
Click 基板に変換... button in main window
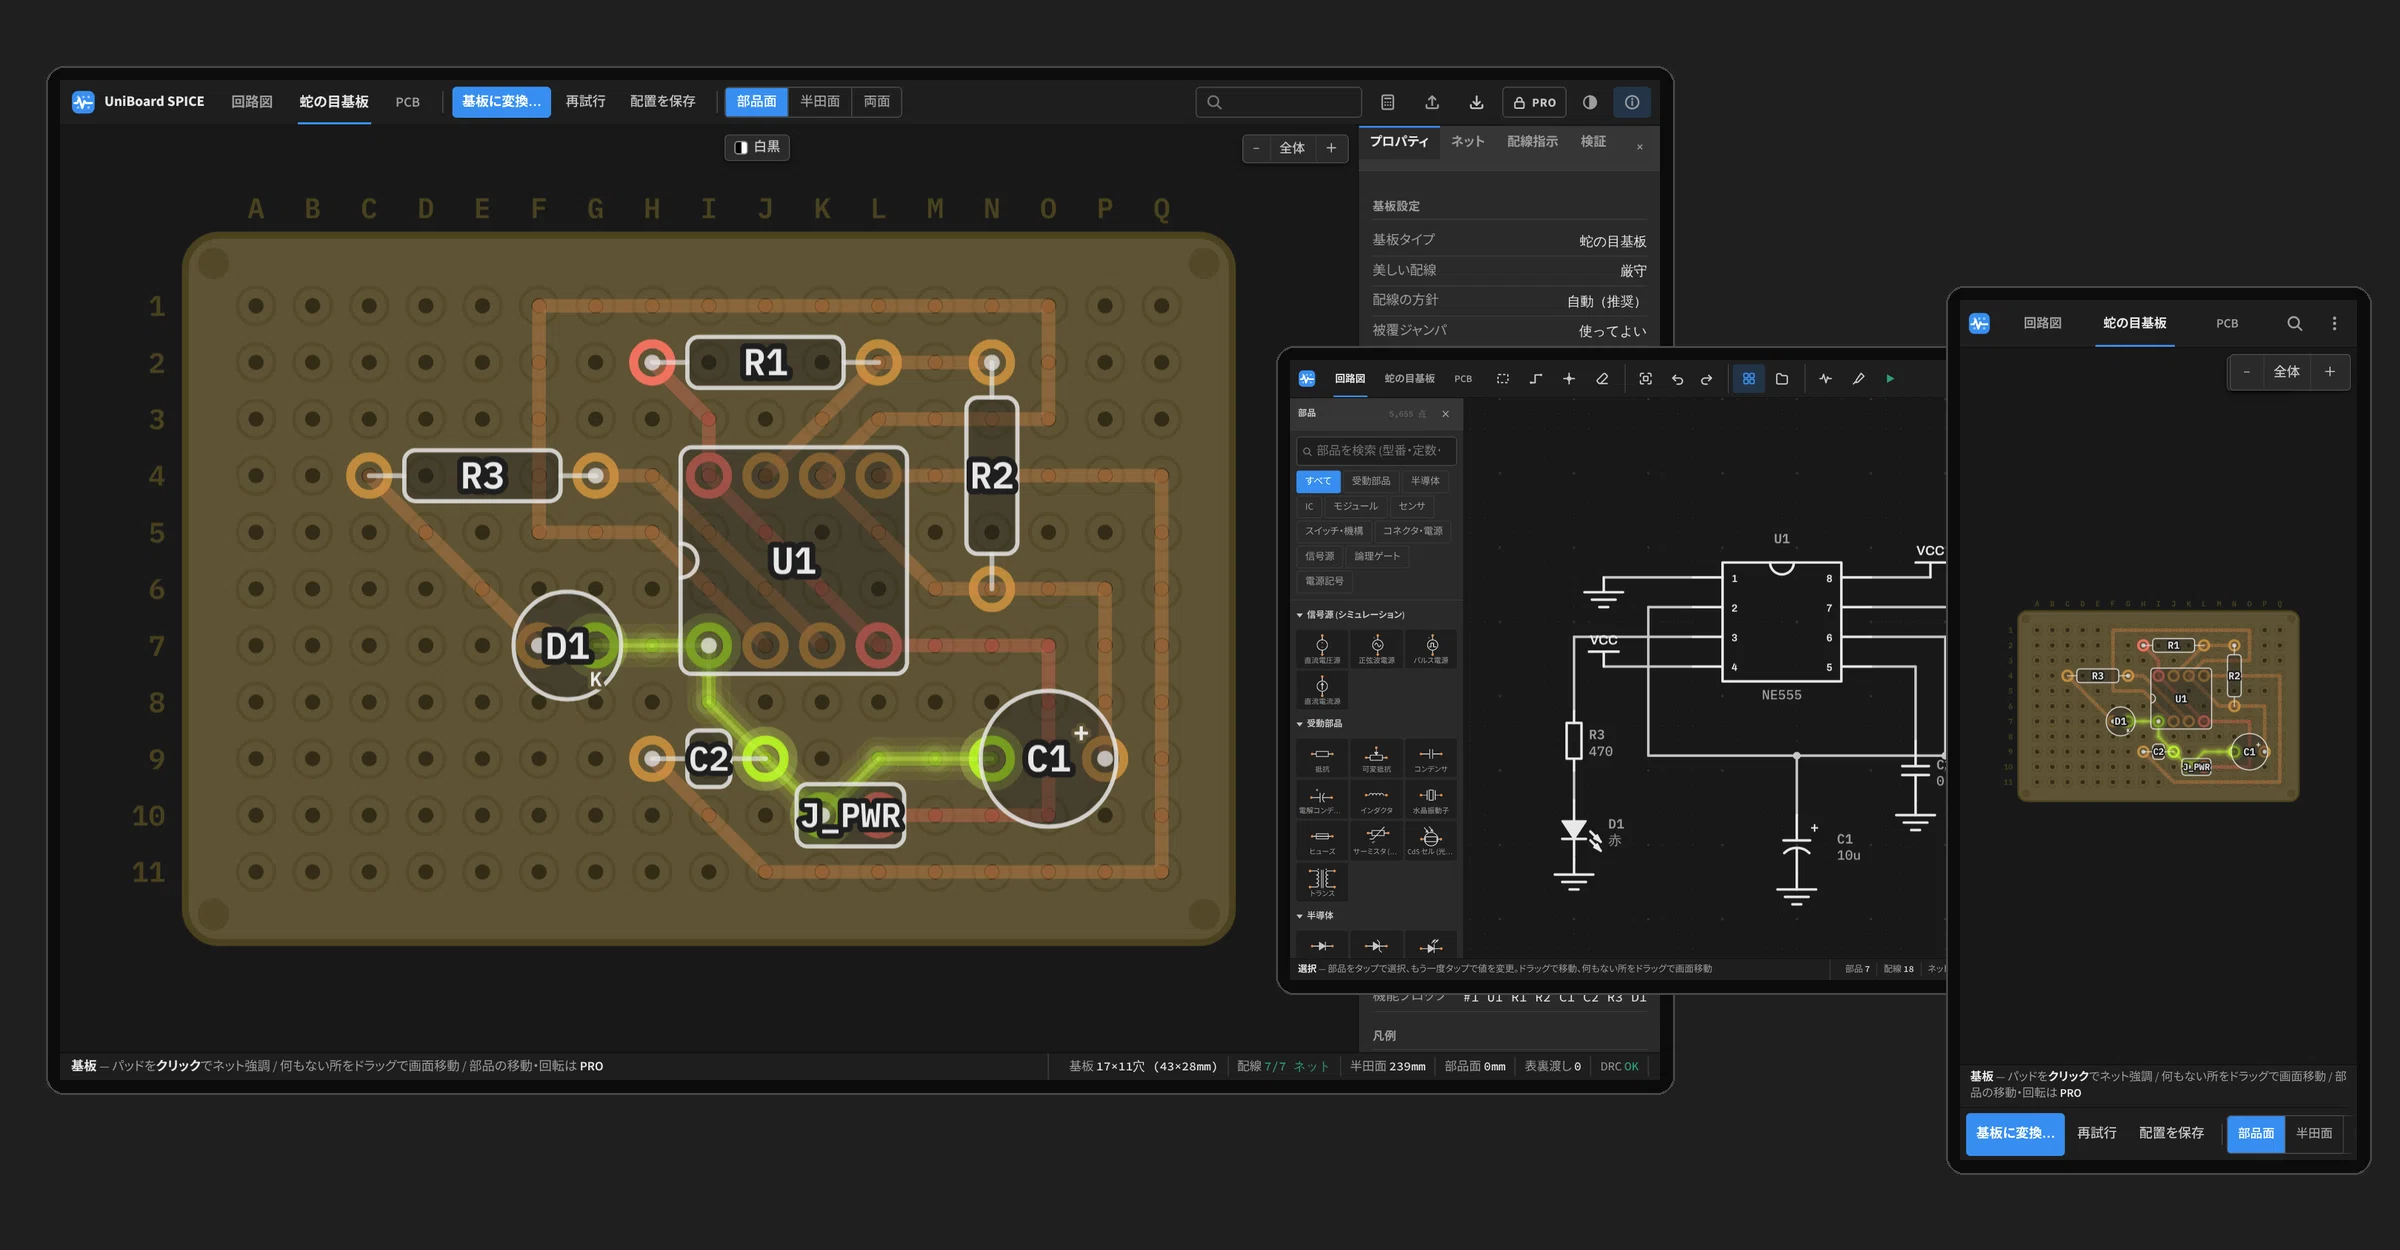(501, 102)
